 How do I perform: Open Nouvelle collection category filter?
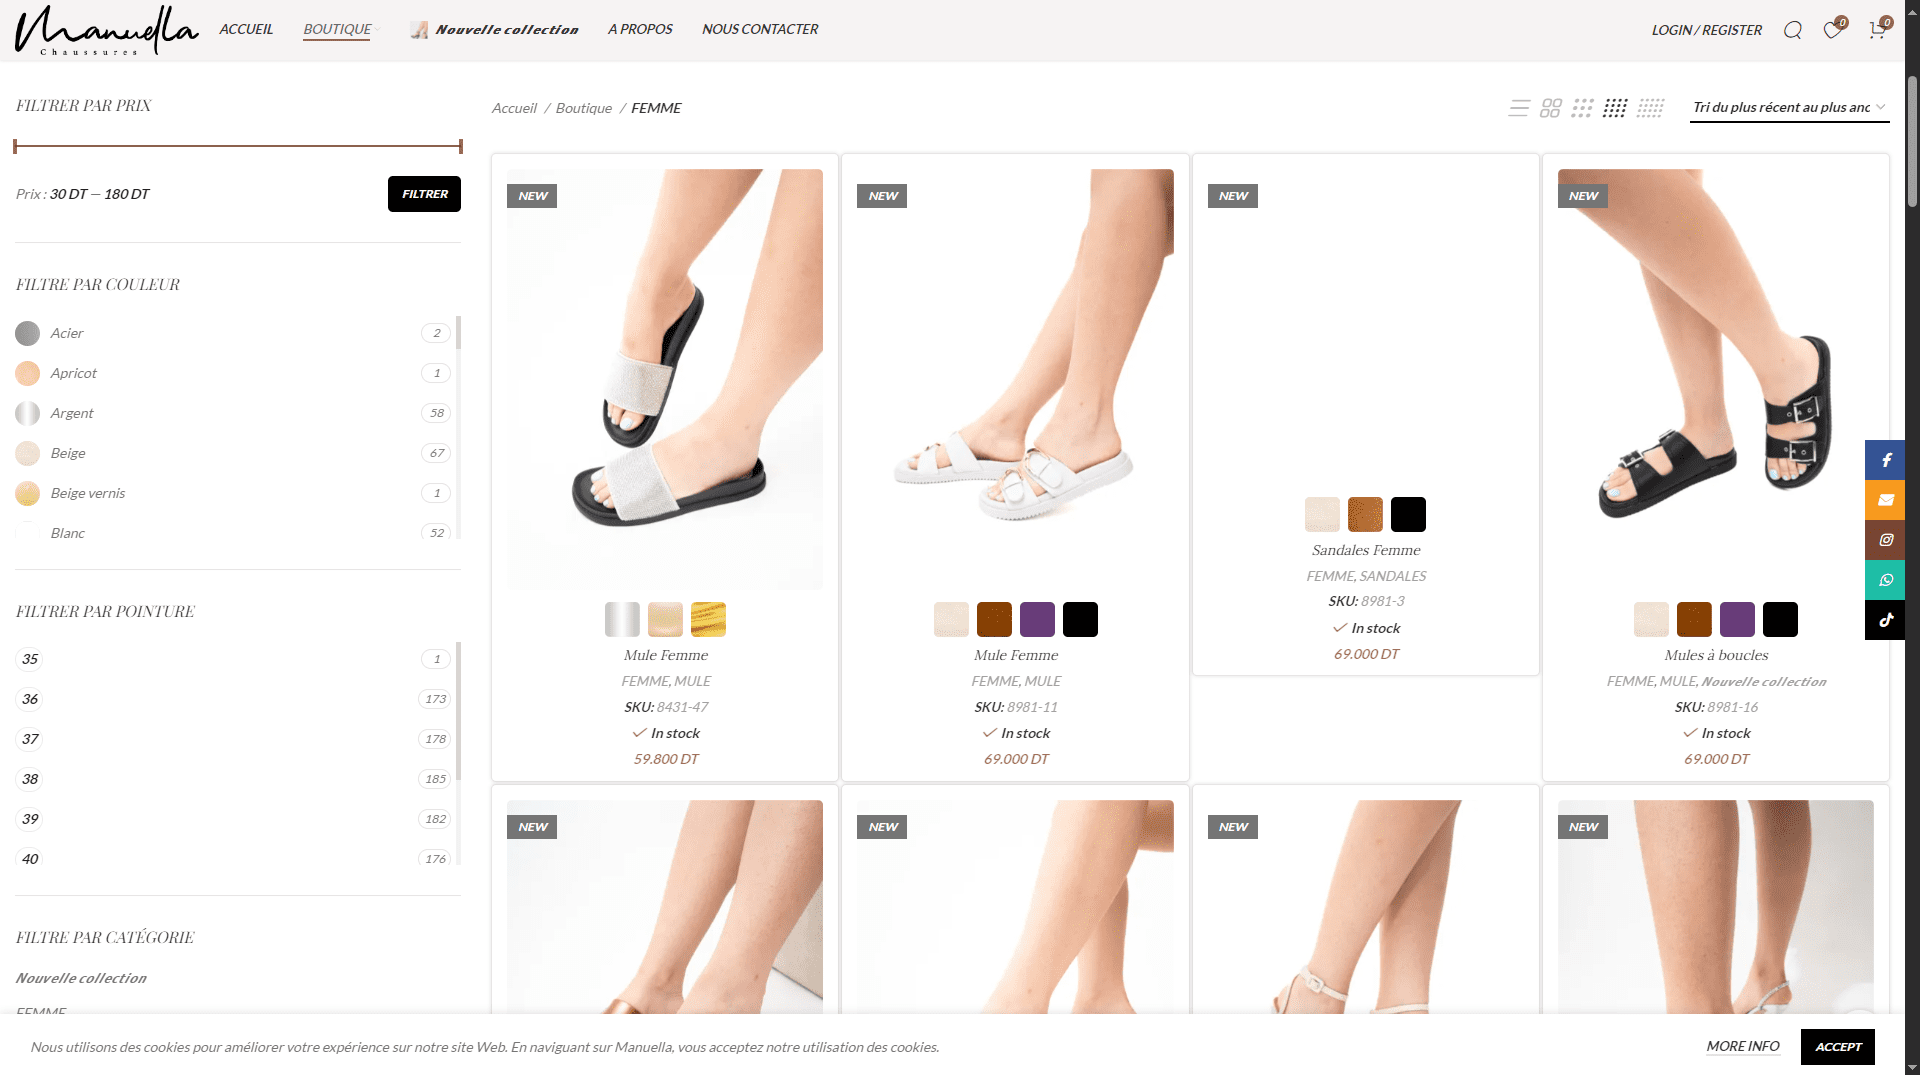pos(81,978)
